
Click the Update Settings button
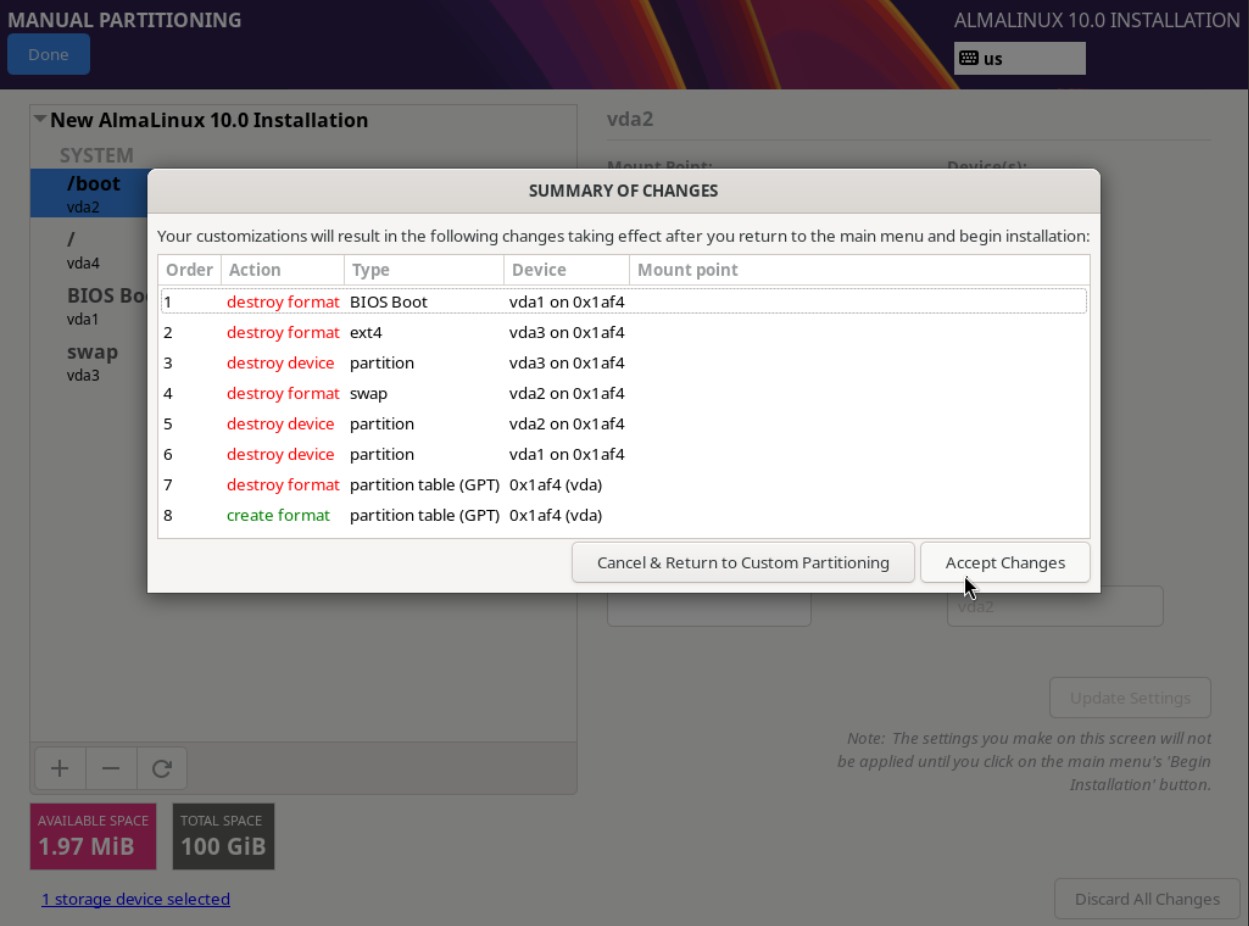coord(1130,698)
